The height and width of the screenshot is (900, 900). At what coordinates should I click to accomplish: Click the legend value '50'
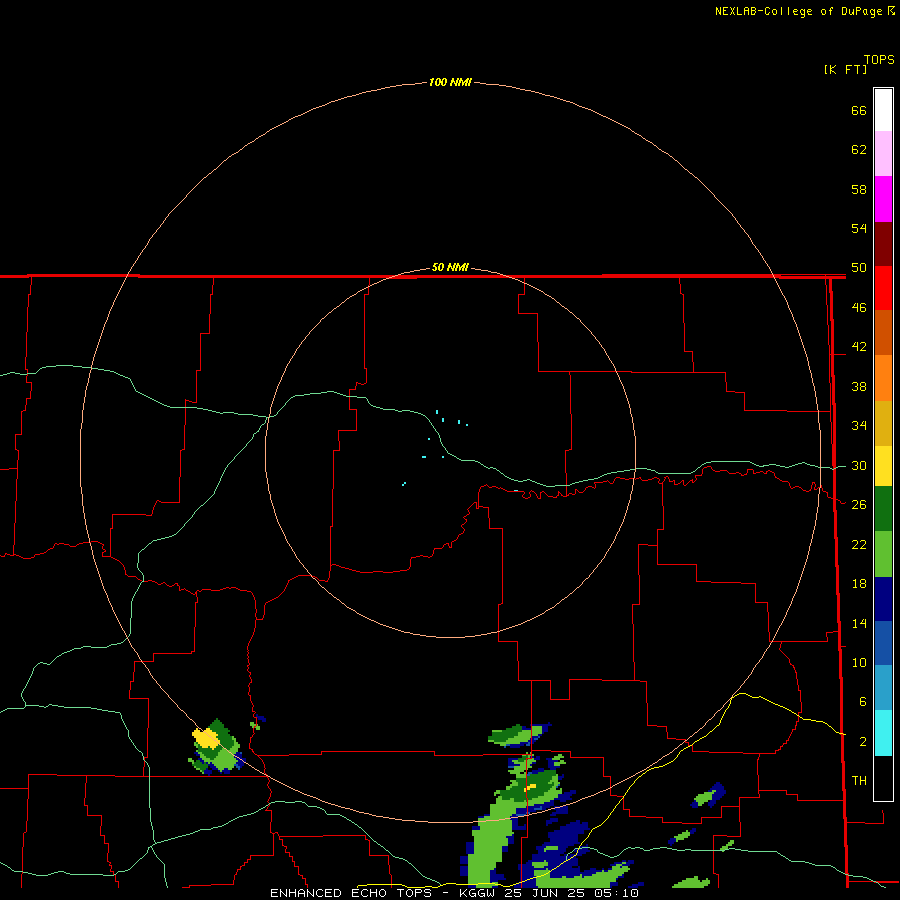pos(859,267)
